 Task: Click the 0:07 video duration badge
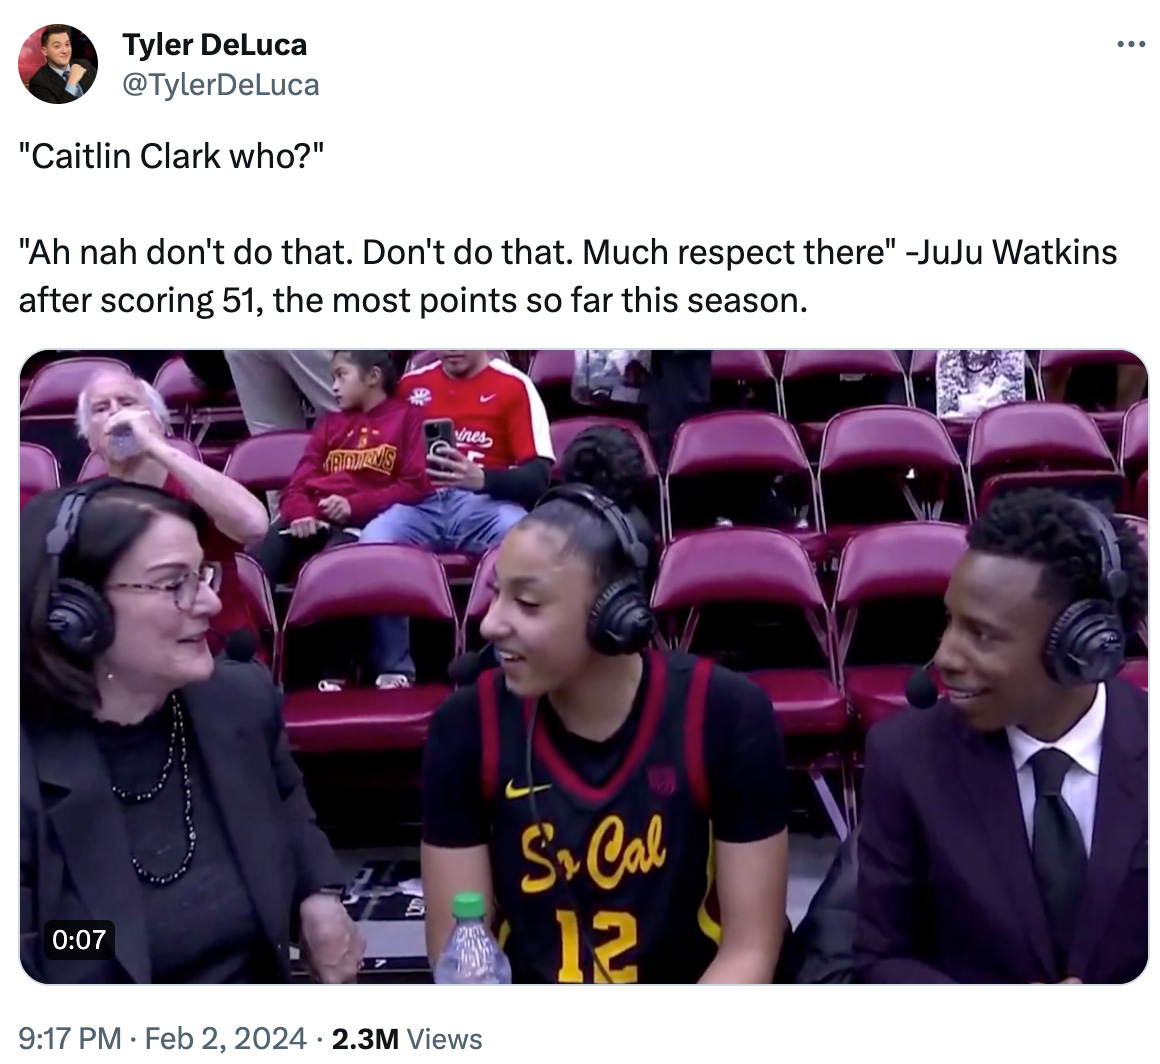click(x=79, y=940)
